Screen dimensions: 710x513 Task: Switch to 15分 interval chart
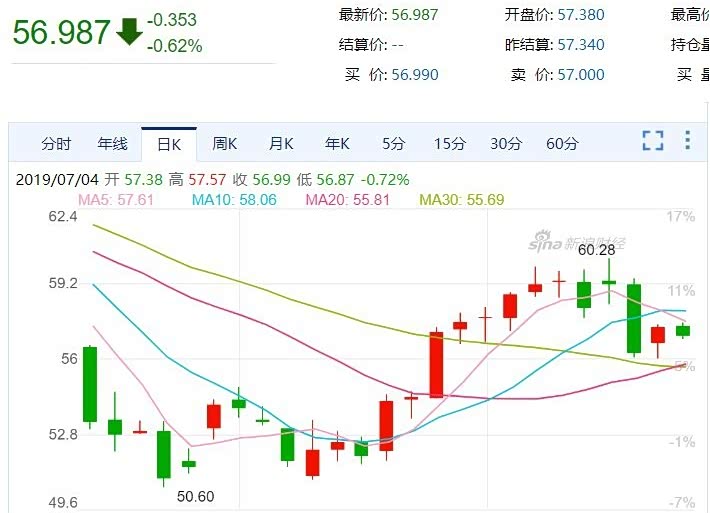coord(450,144)
